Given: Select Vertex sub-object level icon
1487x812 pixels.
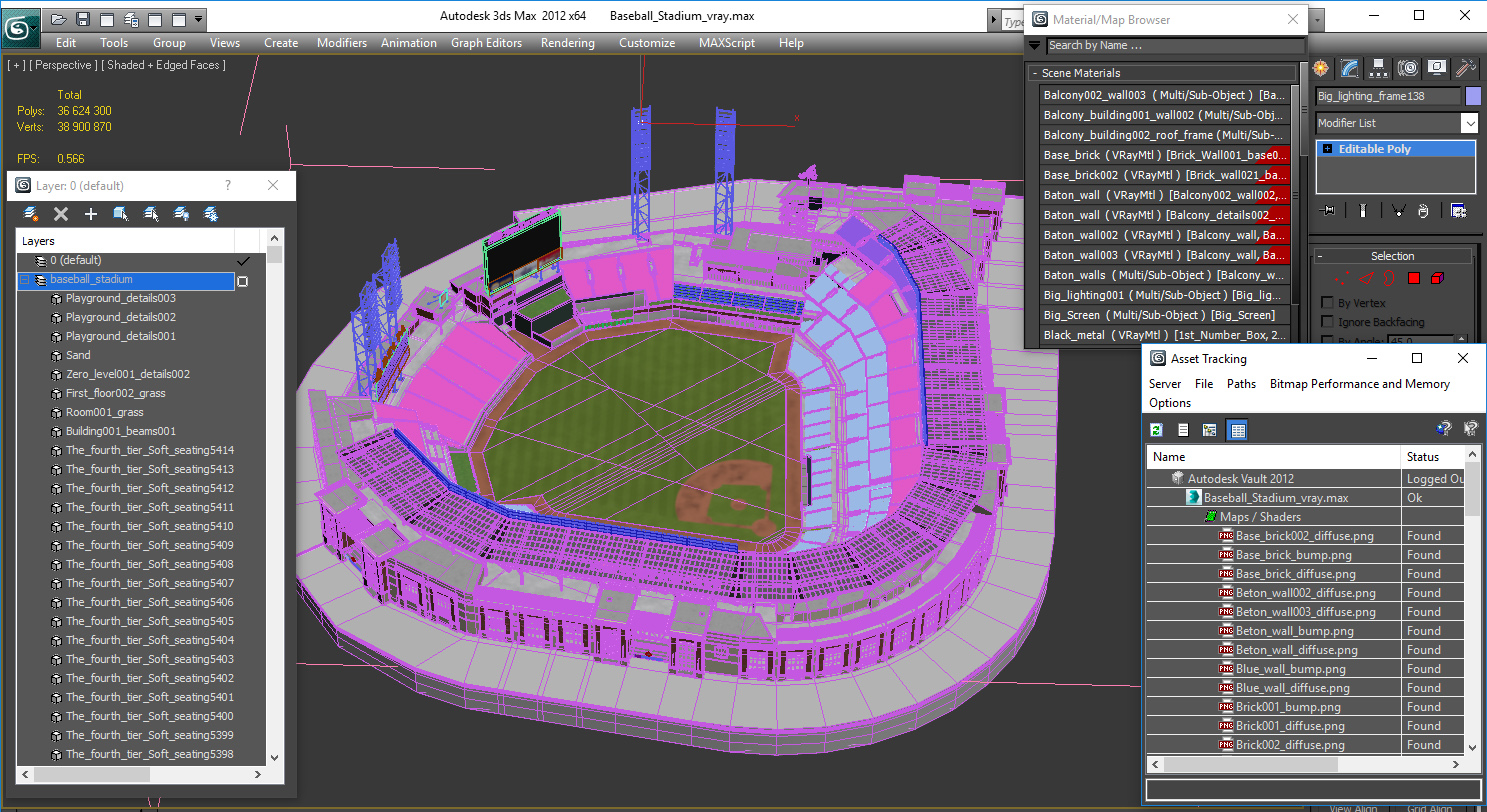Looking at the screenshot, I should click(1342, 278).
